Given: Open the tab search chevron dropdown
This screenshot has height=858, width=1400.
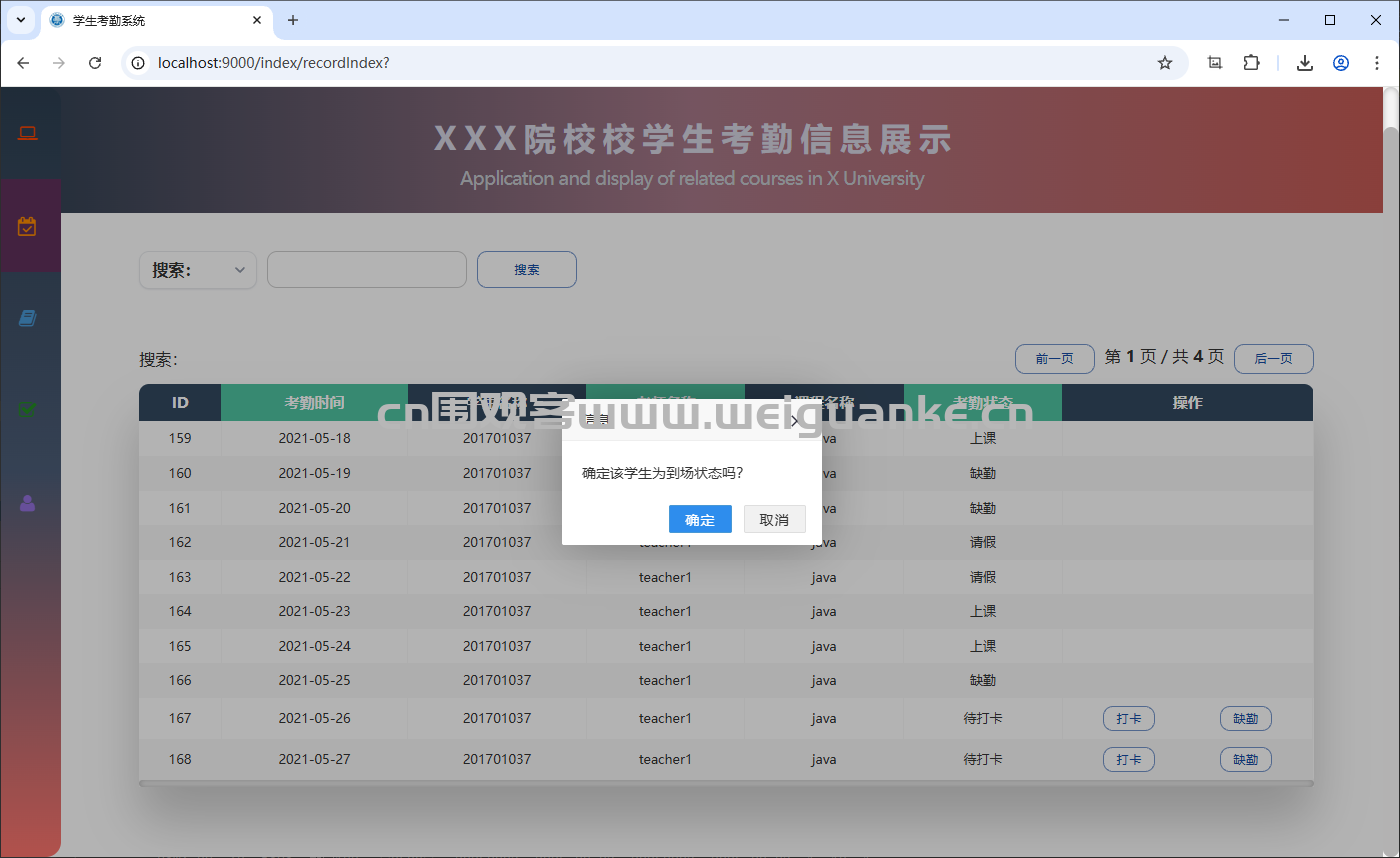Looking at the screenshot, I should tap(21, 20).
